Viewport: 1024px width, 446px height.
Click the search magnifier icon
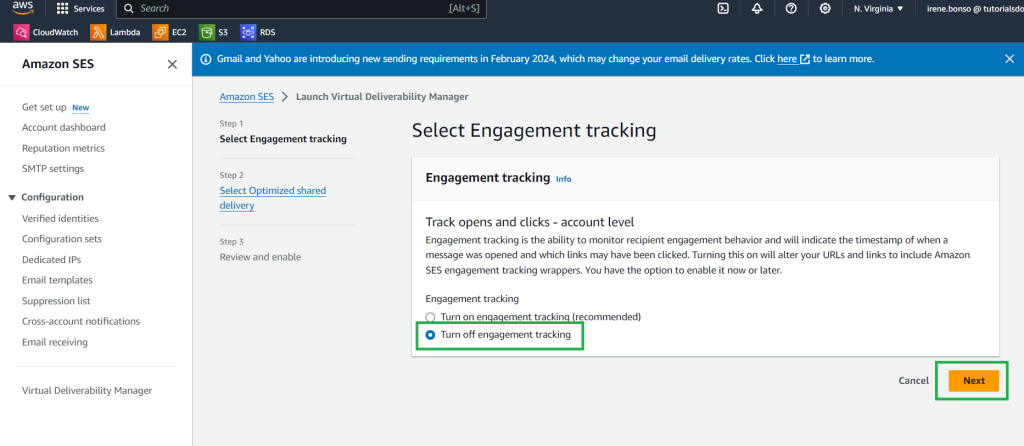point(129,8)
